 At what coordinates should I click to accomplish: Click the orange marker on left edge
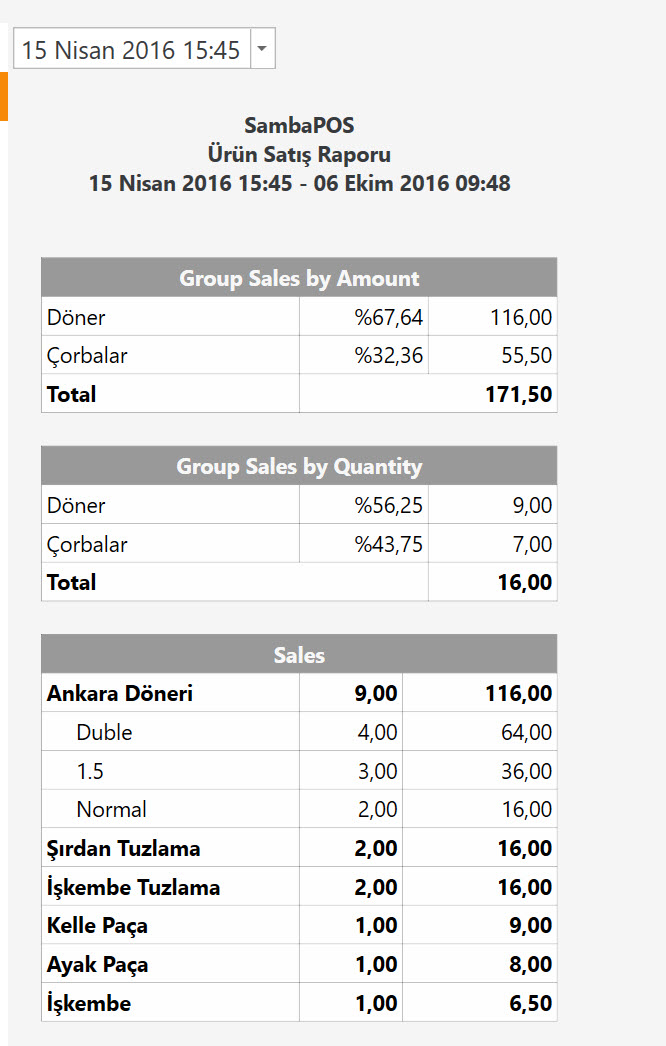[4, 96]
